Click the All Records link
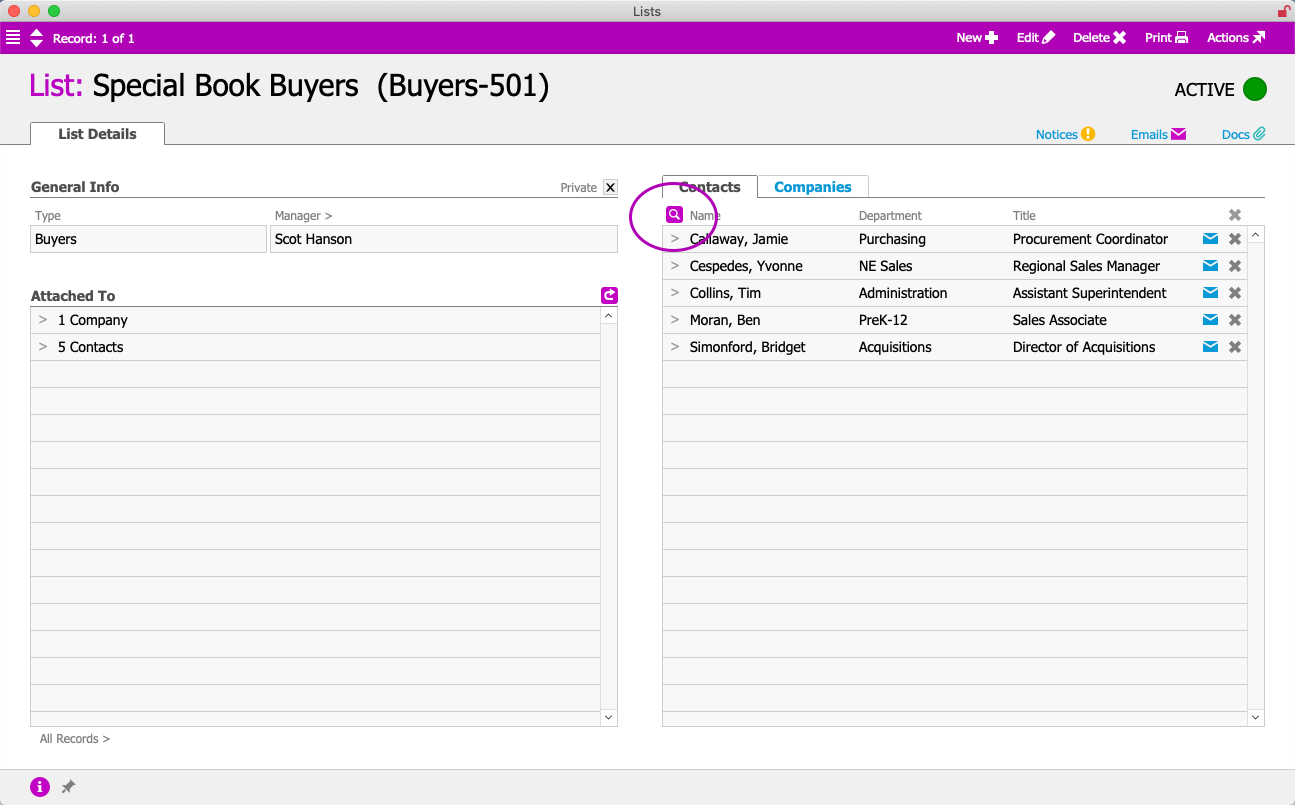This screenshot has height=805, width=1295. tap(75, 739)
